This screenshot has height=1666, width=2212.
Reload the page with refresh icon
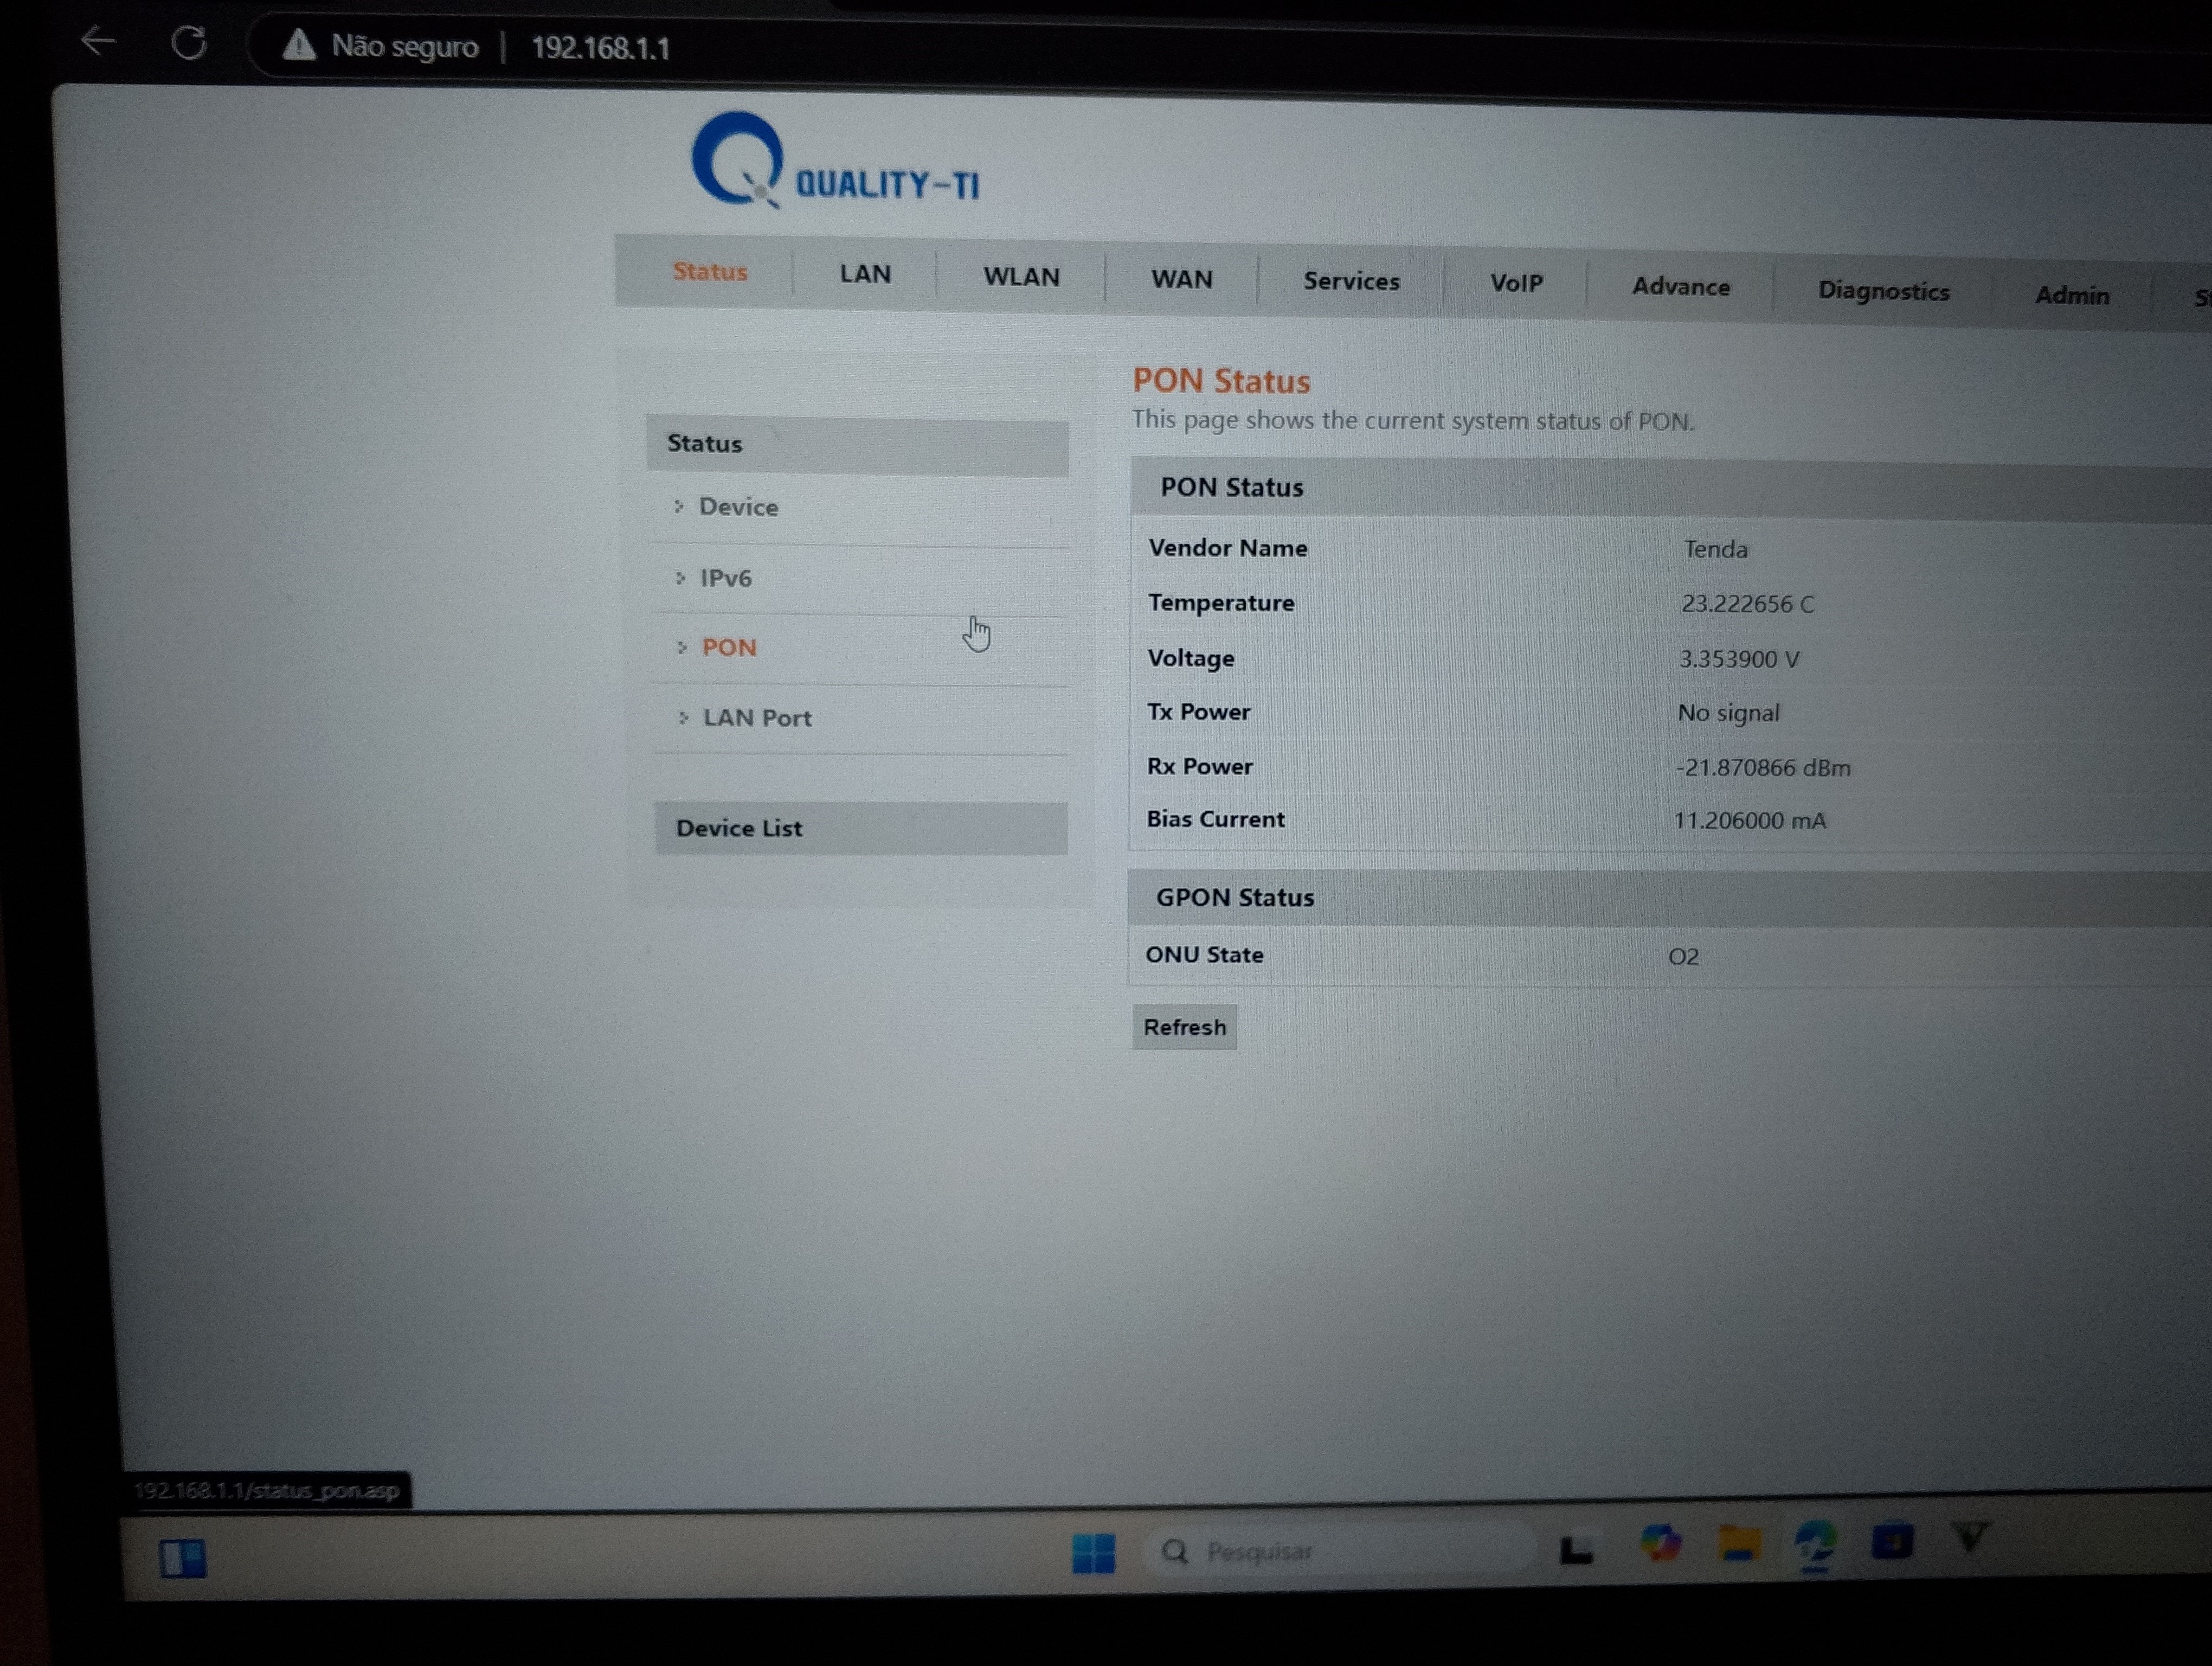click(189, 43)
